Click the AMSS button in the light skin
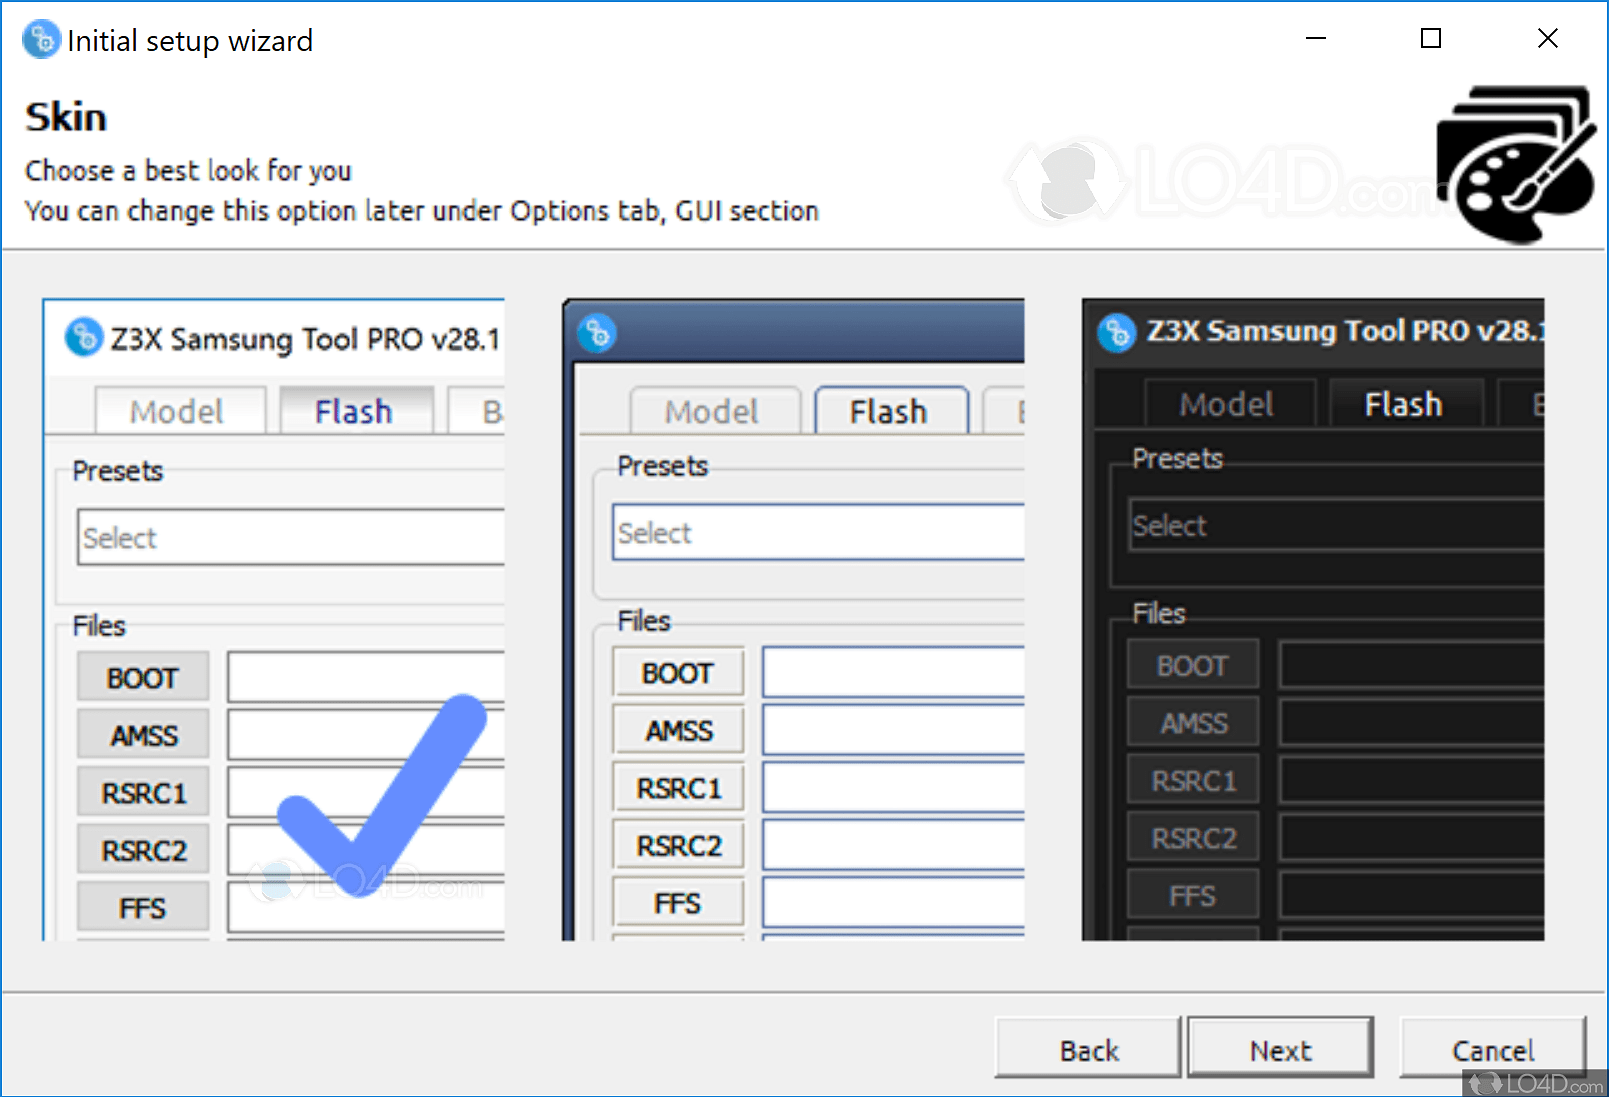This screenshot has height=1097, width=1609. pyautogui.click(x=142, y=734)
